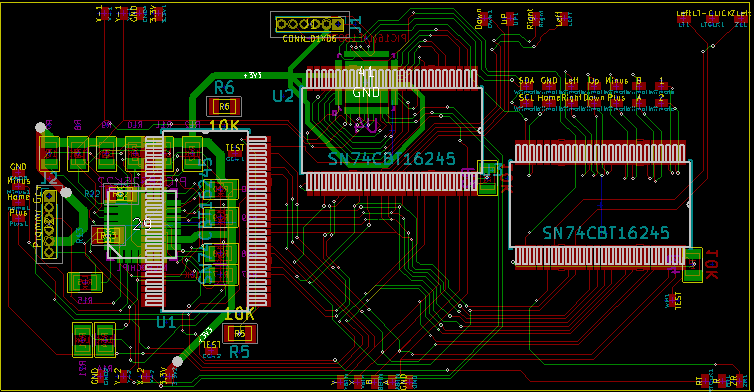Click the TEST pad beside the R6 10K
This screenshot has height=392, width=754.
pos(235,154)
